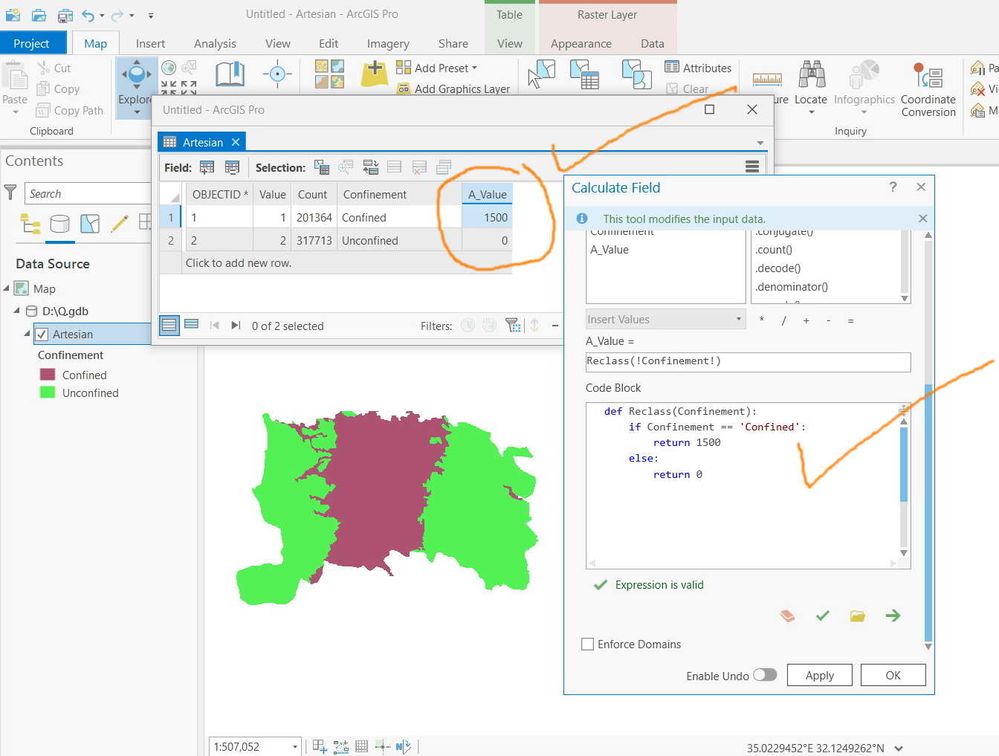Open the Analysis ribbon tab
This screenshot has height=756, width=999.
pyautogui.click(x=215, y=43)
